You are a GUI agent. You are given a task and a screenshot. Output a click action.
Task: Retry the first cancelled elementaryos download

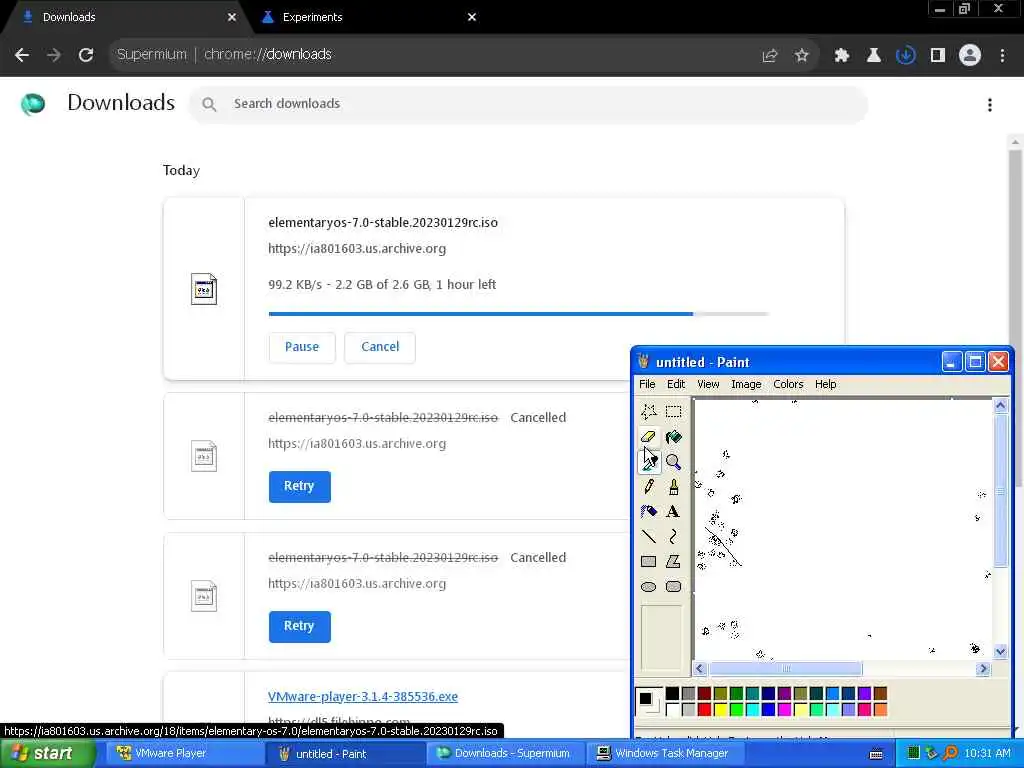pos(299,487)
